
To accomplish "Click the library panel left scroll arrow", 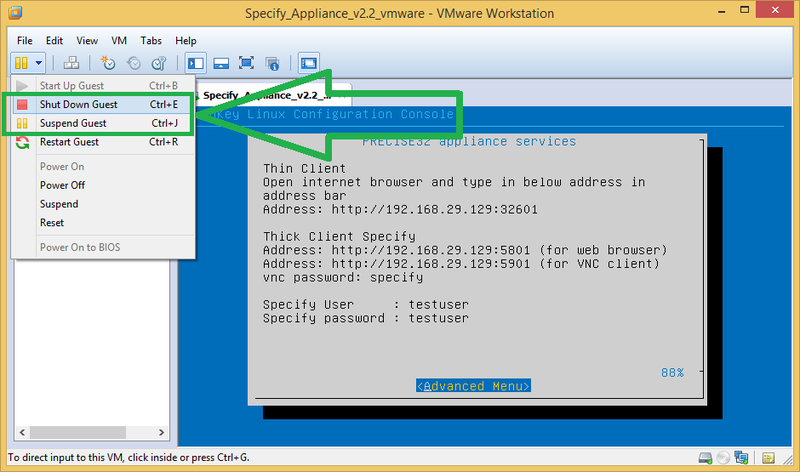I will pos(22,432).
